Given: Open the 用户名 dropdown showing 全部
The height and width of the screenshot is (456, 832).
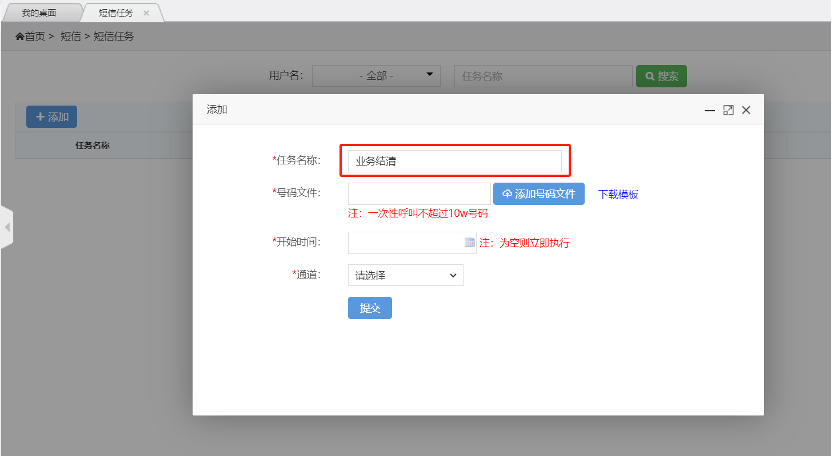Looking at the screenshot, I should 377,76.
